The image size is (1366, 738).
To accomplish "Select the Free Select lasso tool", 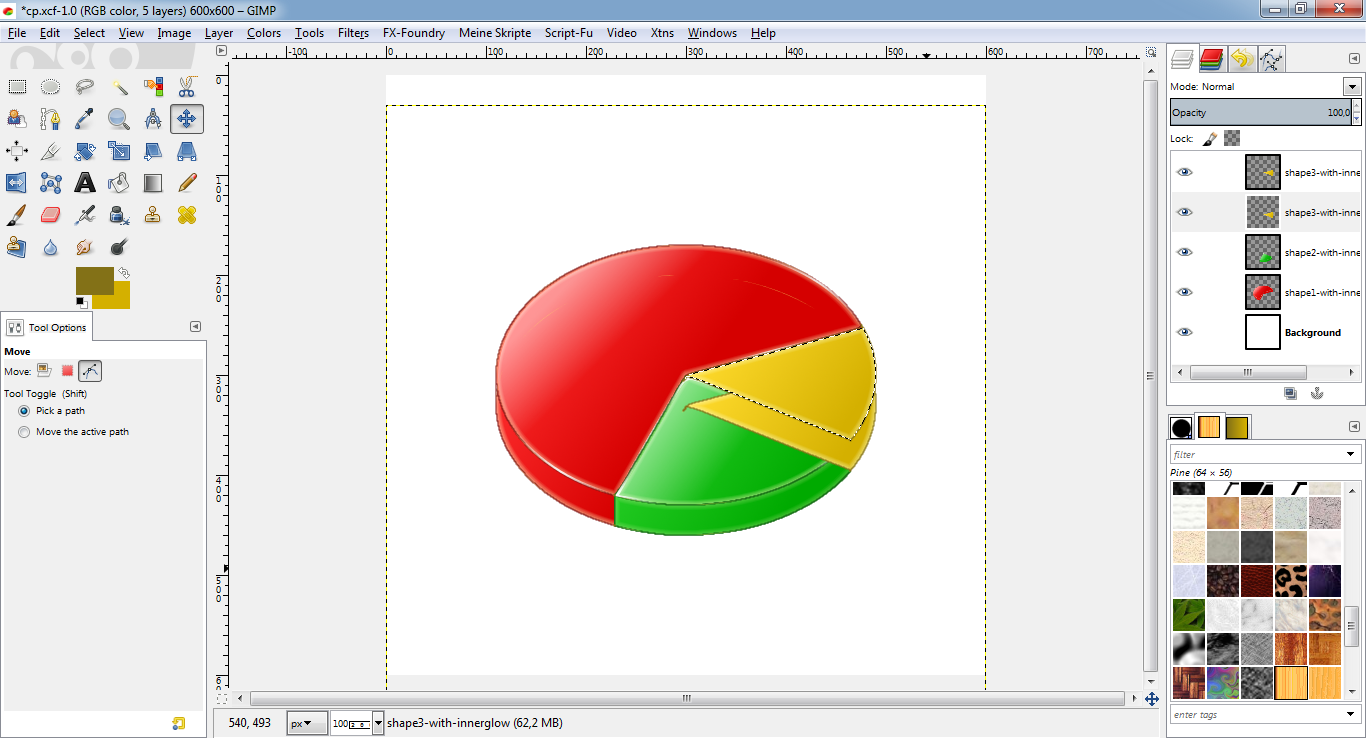I will click(x=85, y=87).
